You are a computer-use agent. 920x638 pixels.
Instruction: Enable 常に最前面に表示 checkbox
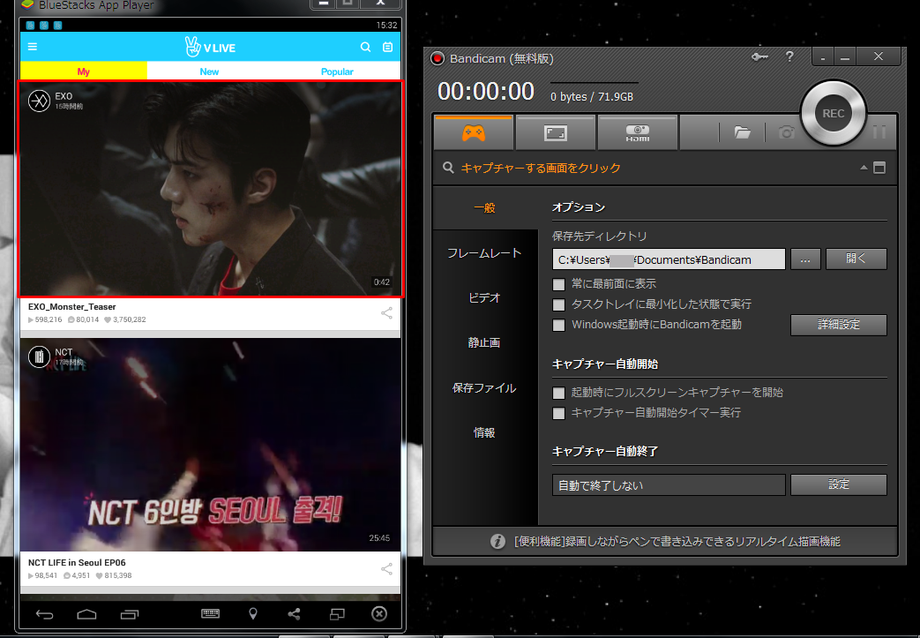point(559,284)
